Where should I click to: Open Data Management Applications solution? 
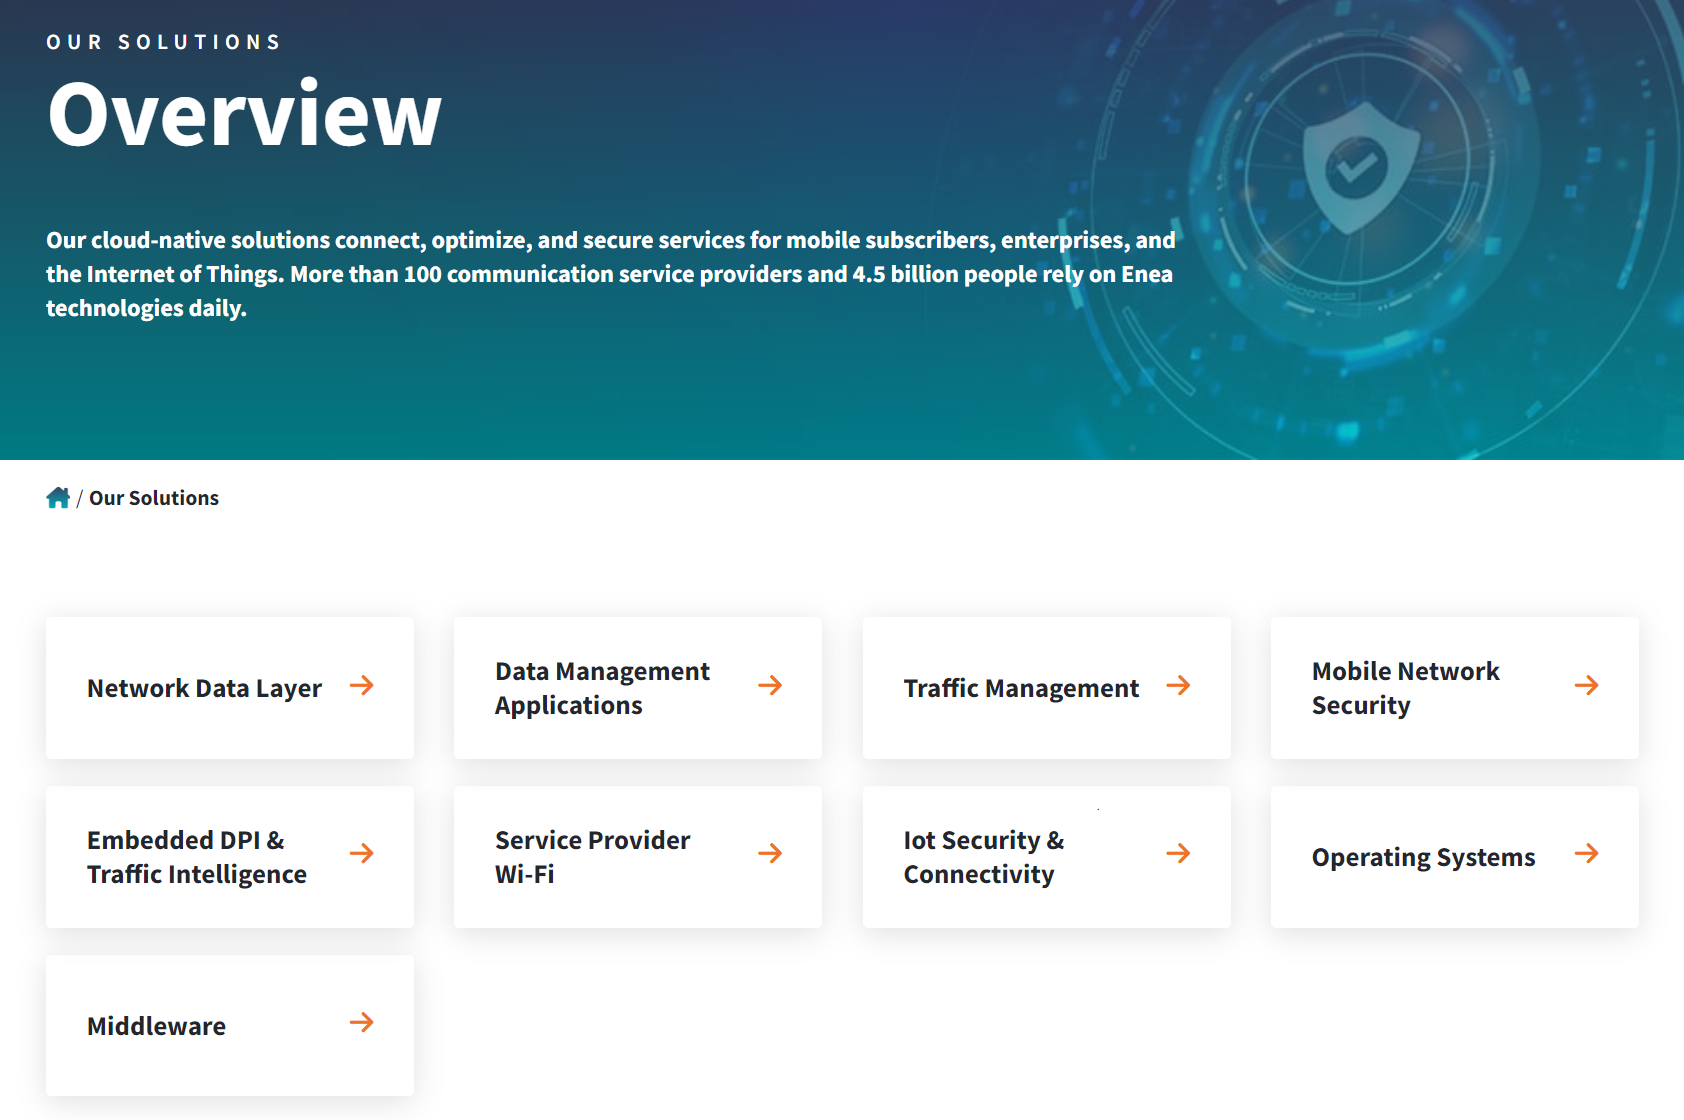[602, 688]
